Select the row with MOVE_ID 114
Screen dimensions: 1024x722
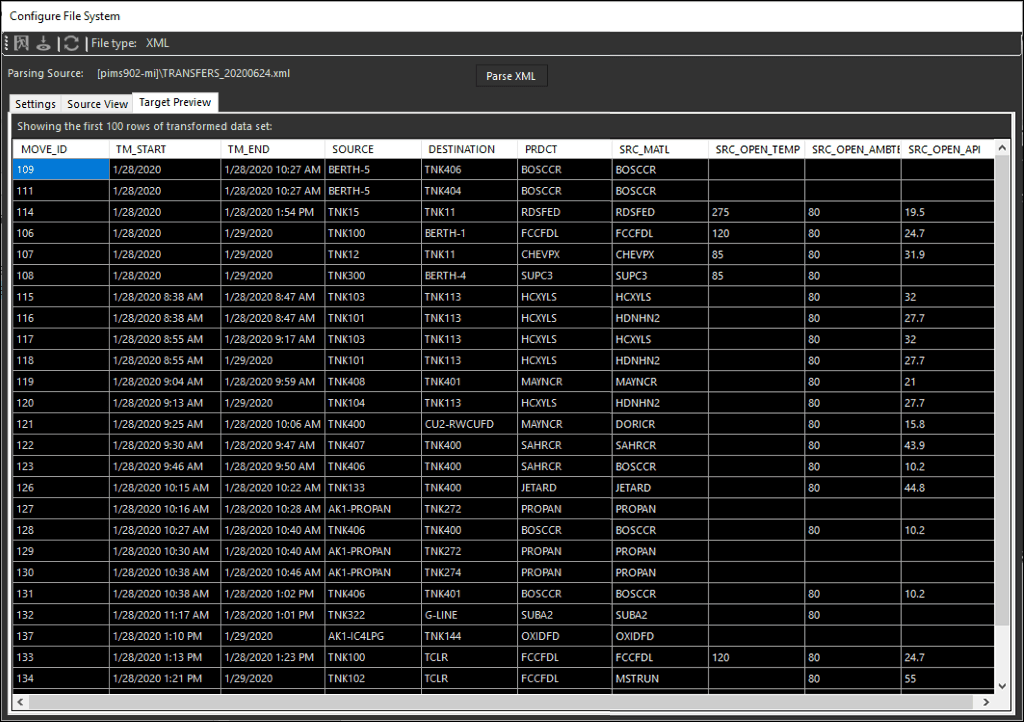tap(58, 212)
